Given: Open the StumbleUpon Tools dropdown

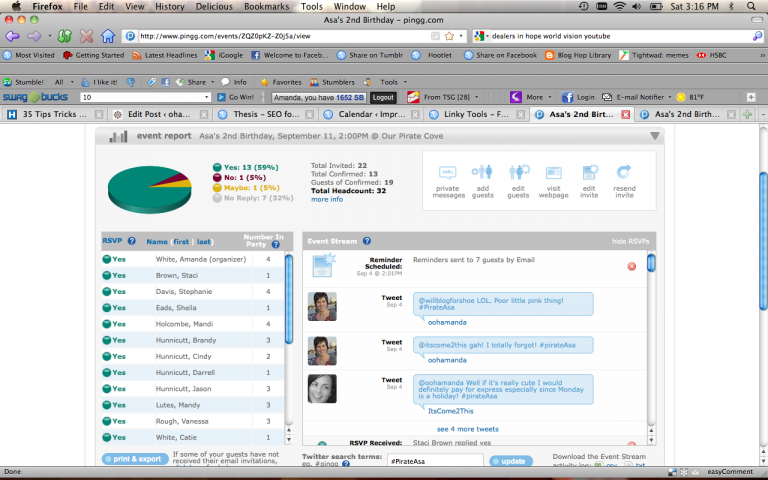Looking at the screenshot, I should coord(390,82).
